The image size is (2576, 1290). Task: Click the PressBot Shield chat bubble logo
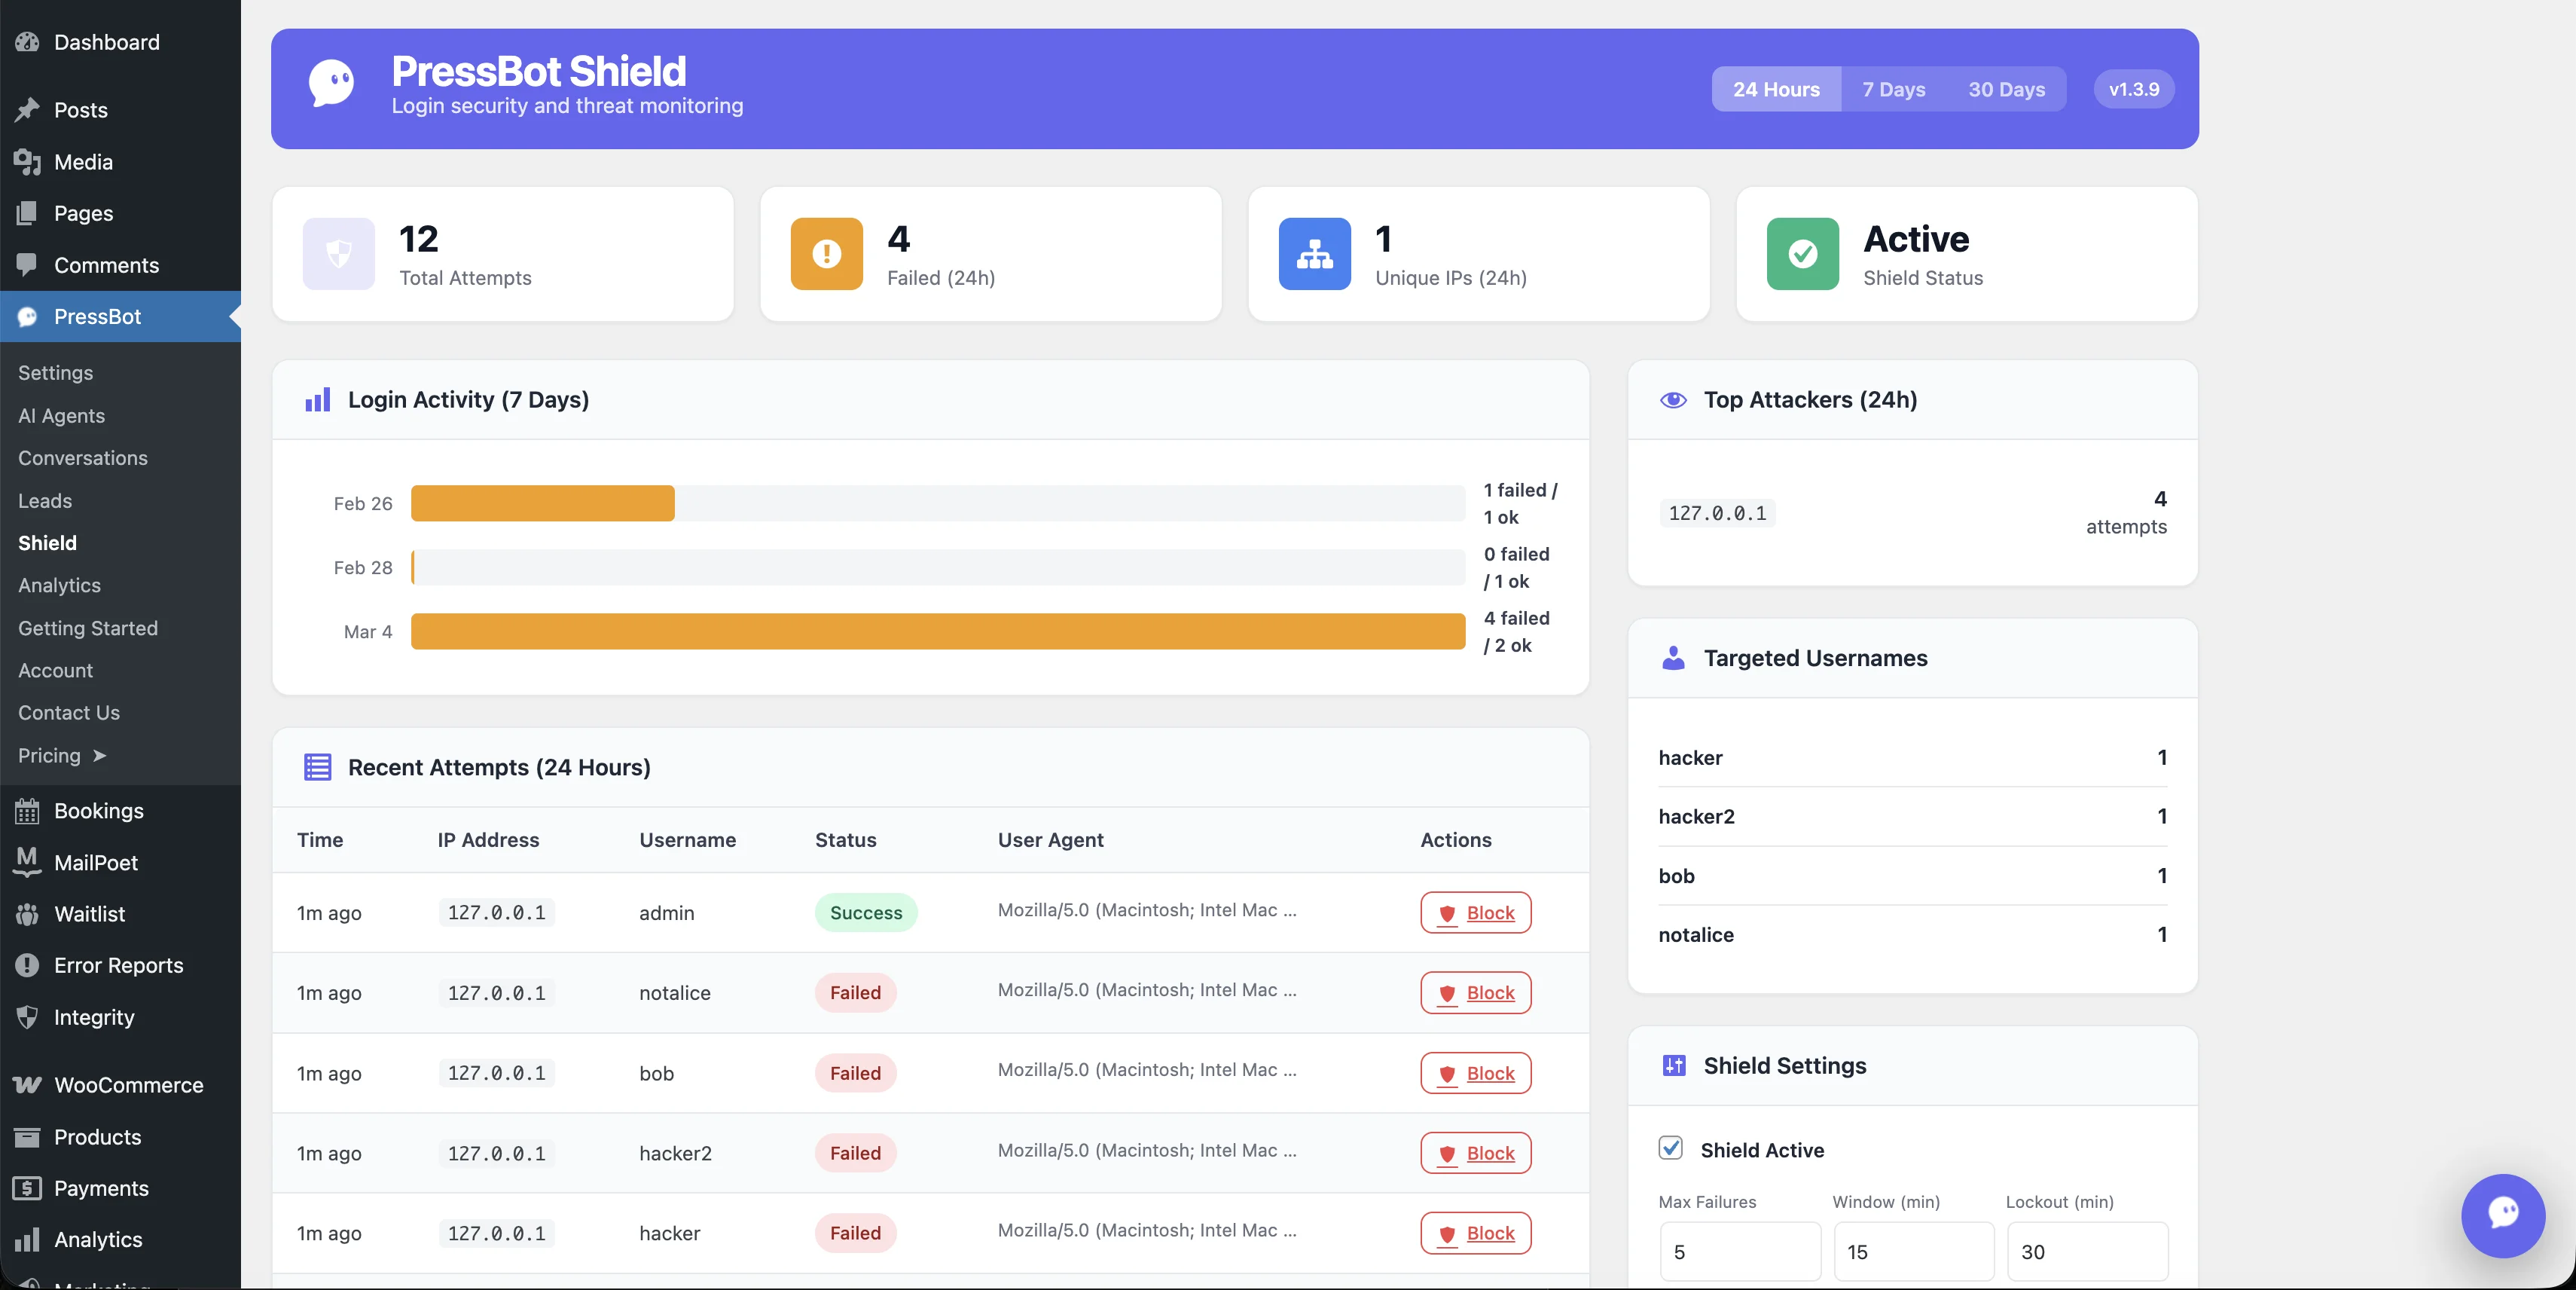tap(331, 84)
